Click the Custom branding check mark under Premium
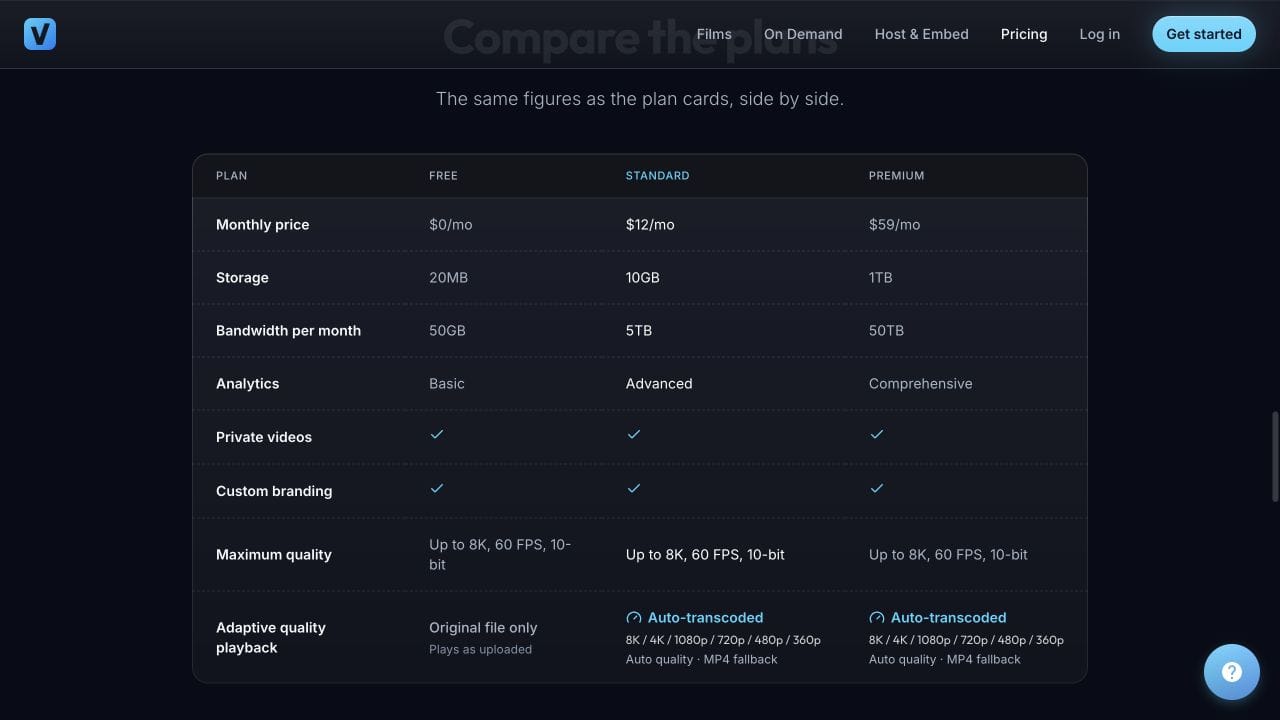Viewport: 1280px width, 720px height. pyautogui.click(x=876, y=488)
